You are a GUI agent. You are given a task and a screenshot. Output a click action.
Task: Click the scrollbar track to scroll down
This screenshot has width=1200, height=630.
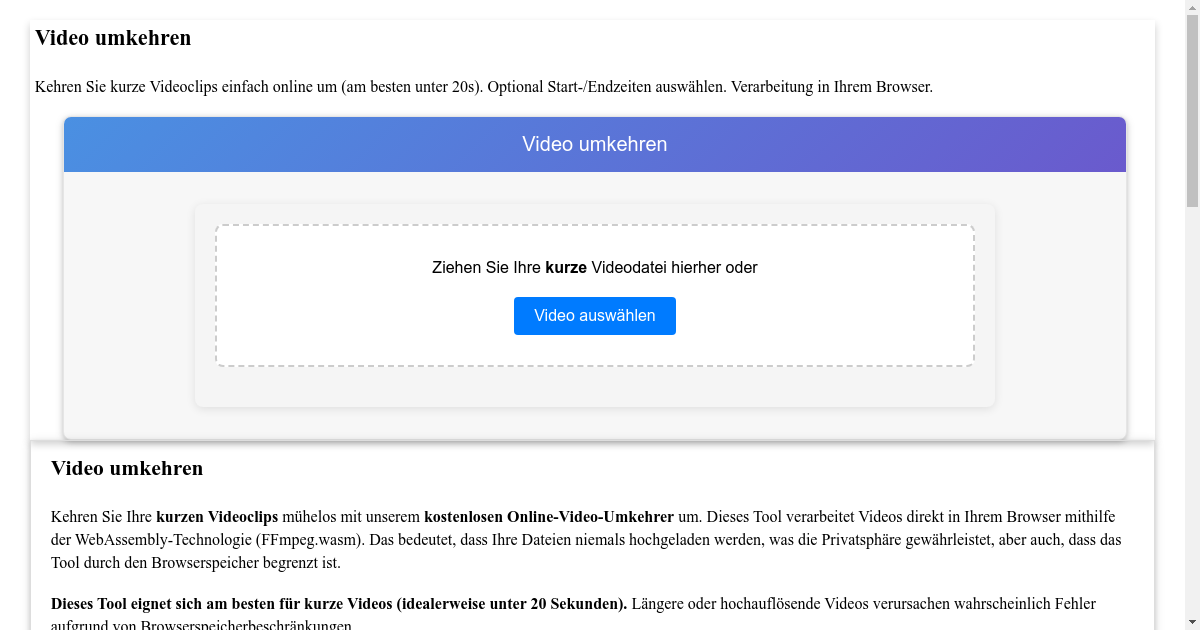click(1193, 400)
